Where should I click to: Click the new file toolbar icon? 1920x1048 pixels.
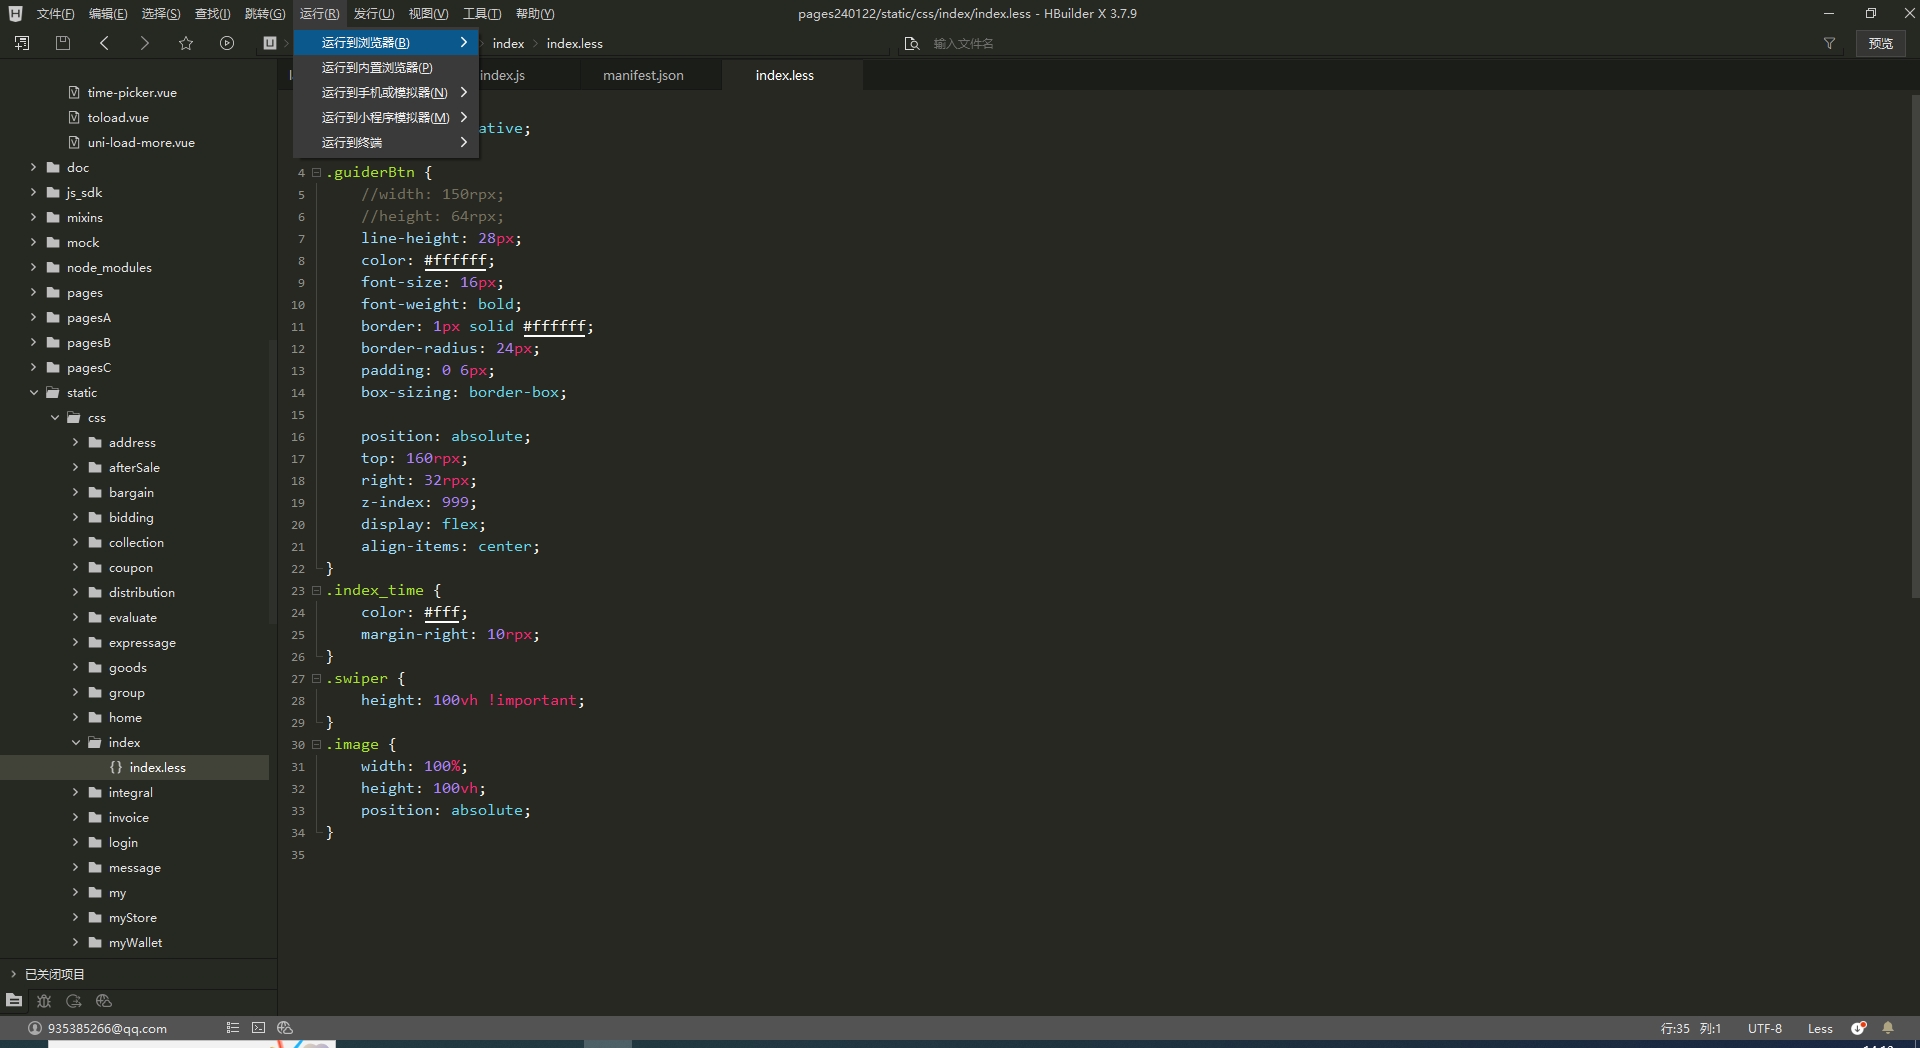tap(22, 43)
